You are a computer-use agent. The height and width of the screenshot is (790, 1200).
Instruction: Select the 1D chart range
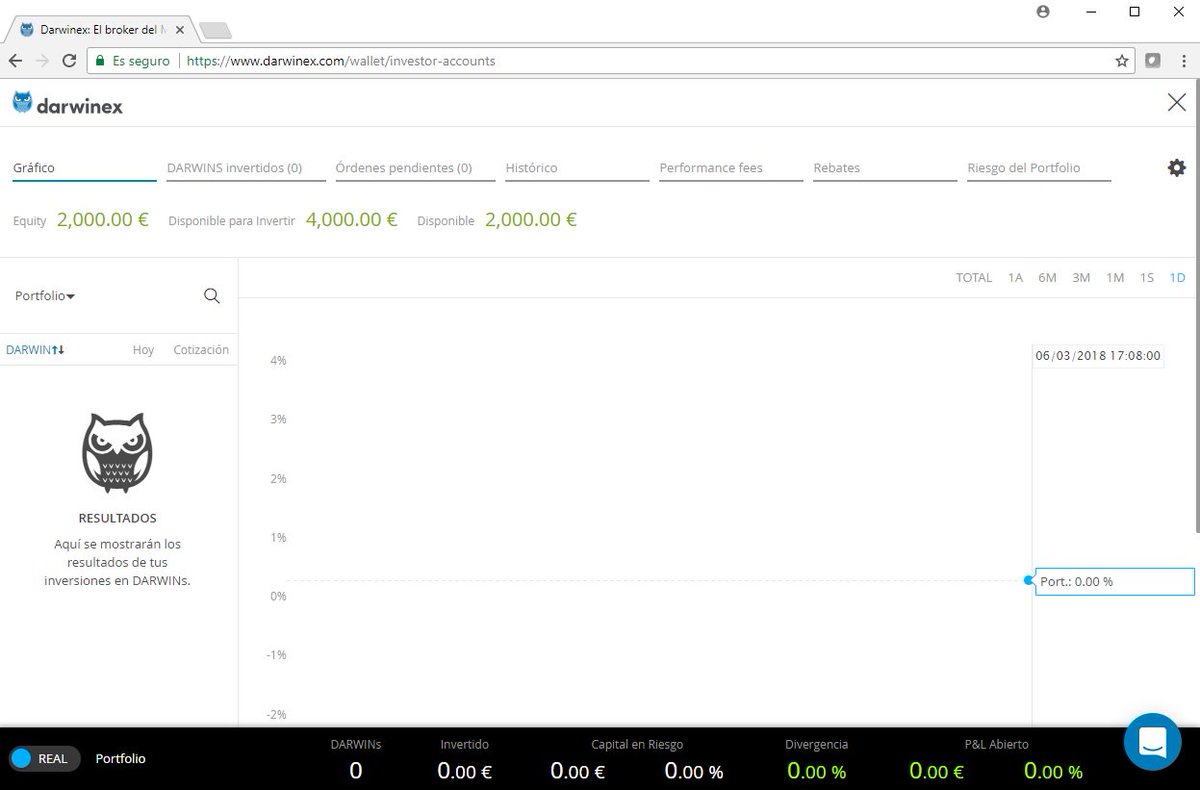point(1177,278)
